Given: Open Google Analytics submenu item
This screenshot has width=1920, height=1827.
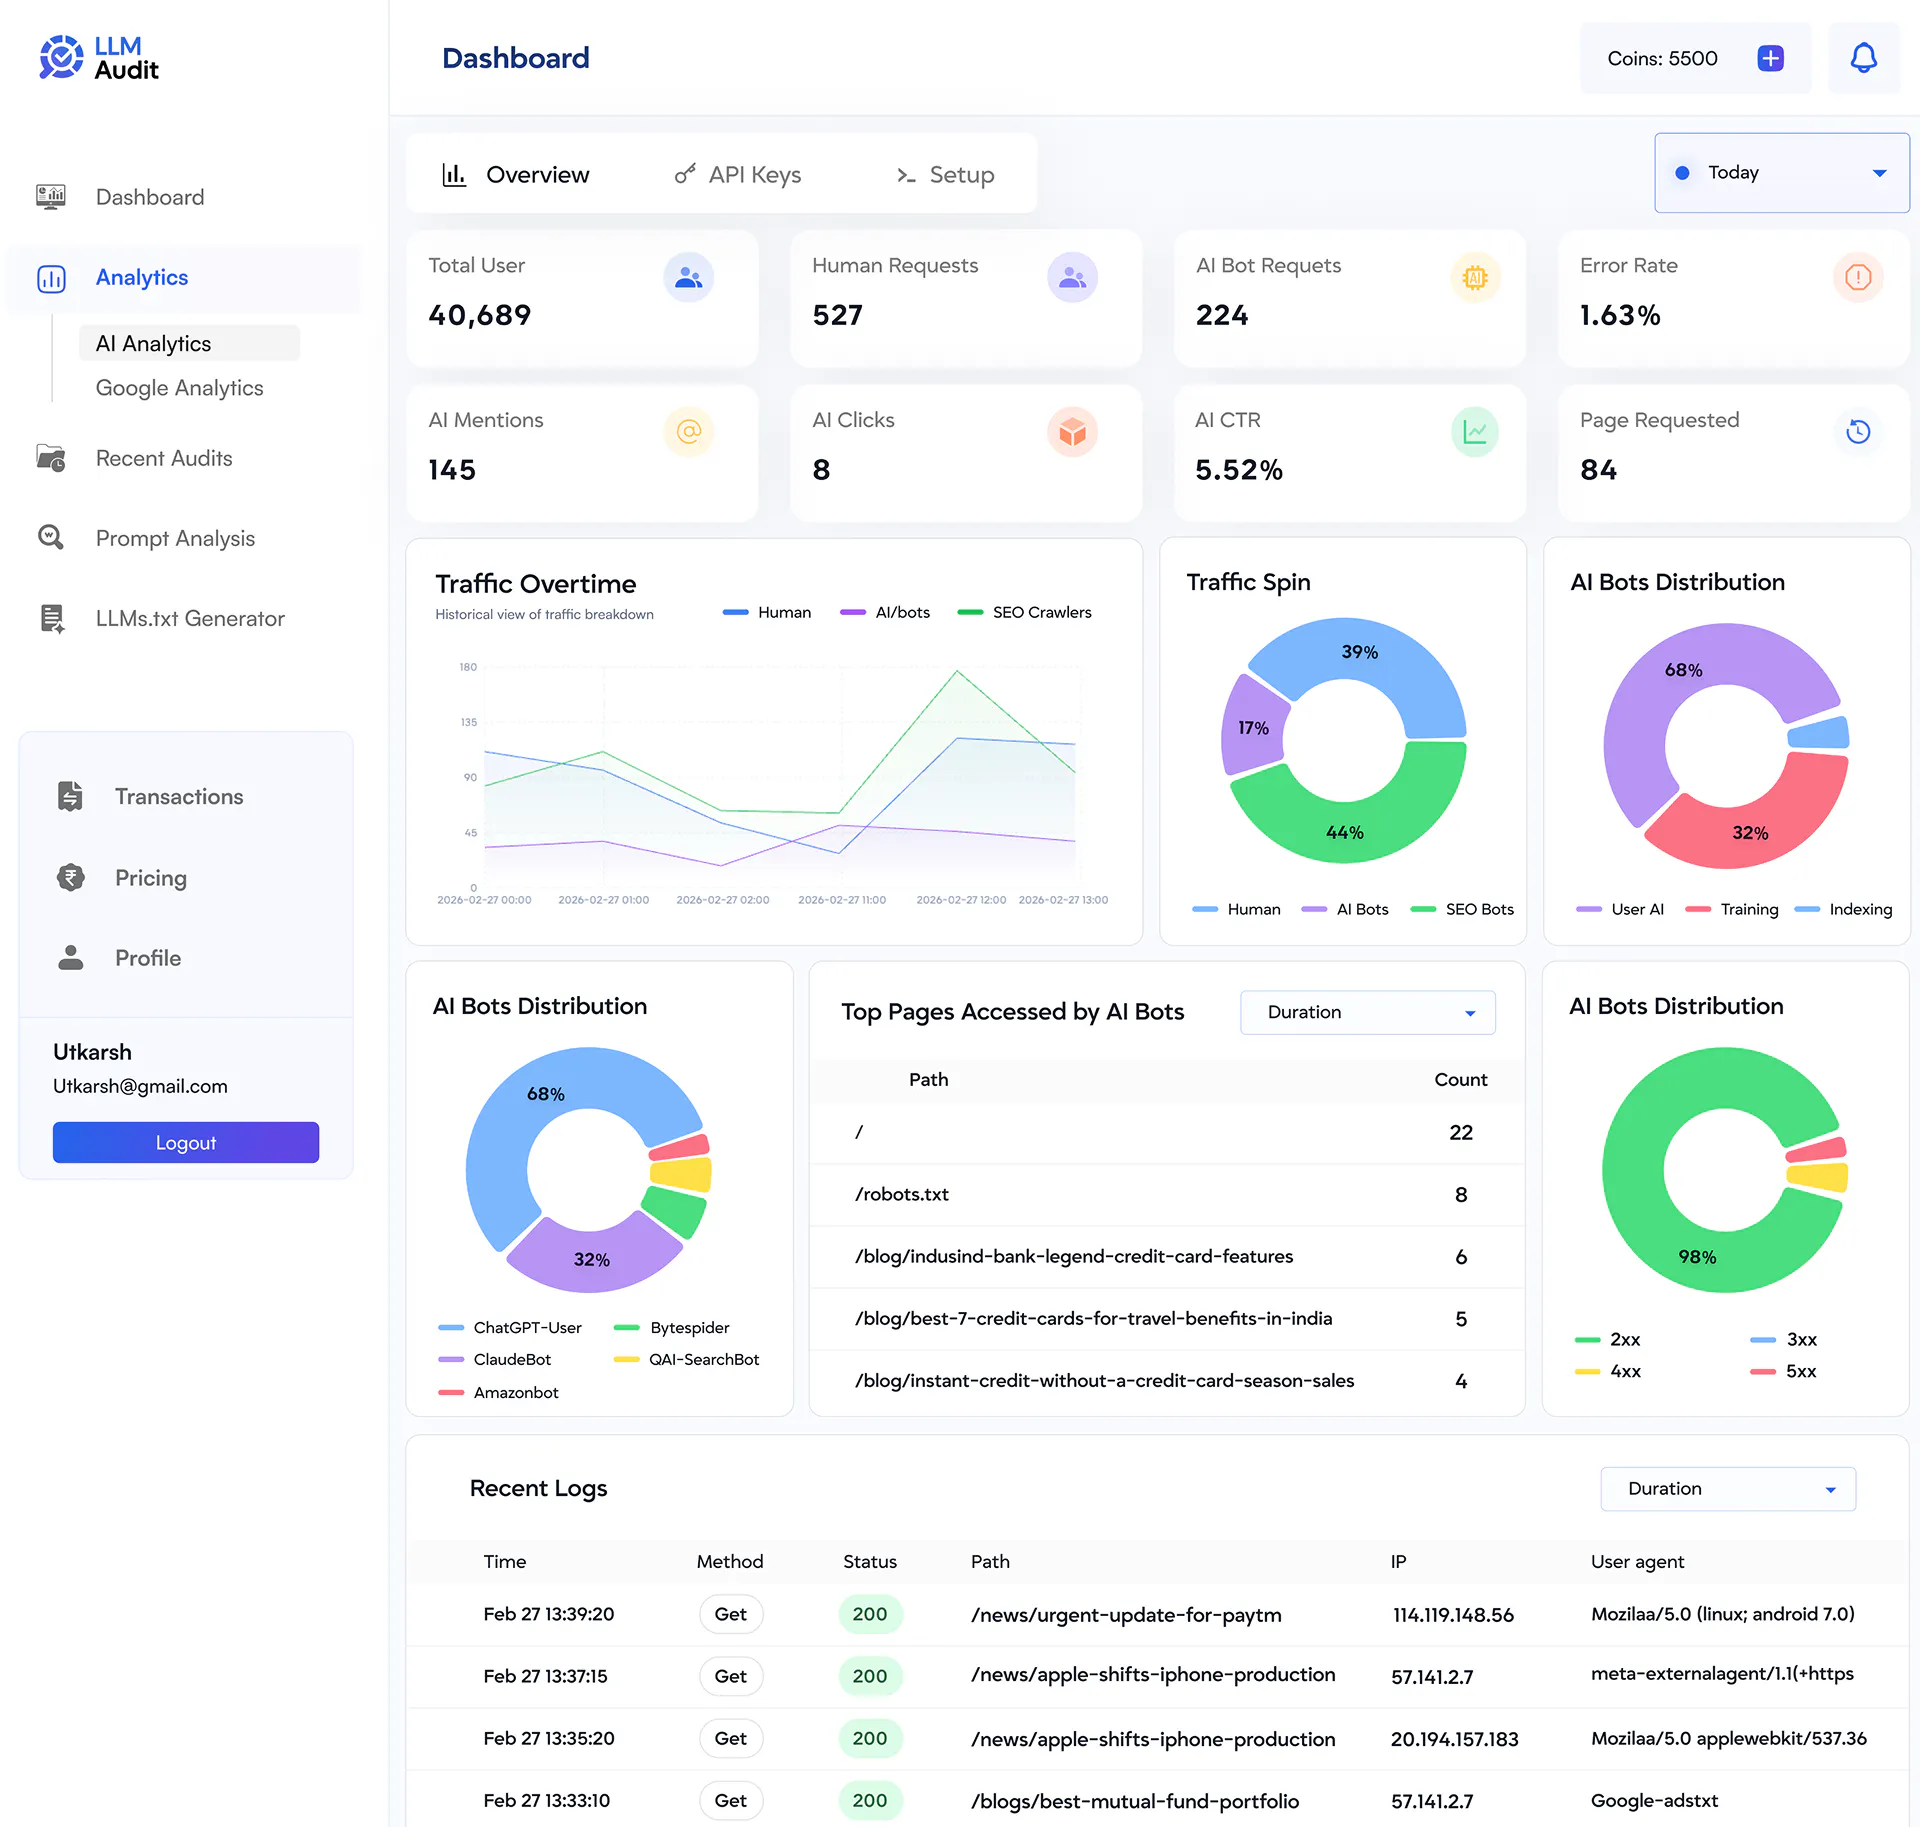Looking at the screenshot, I should (180, 388).
